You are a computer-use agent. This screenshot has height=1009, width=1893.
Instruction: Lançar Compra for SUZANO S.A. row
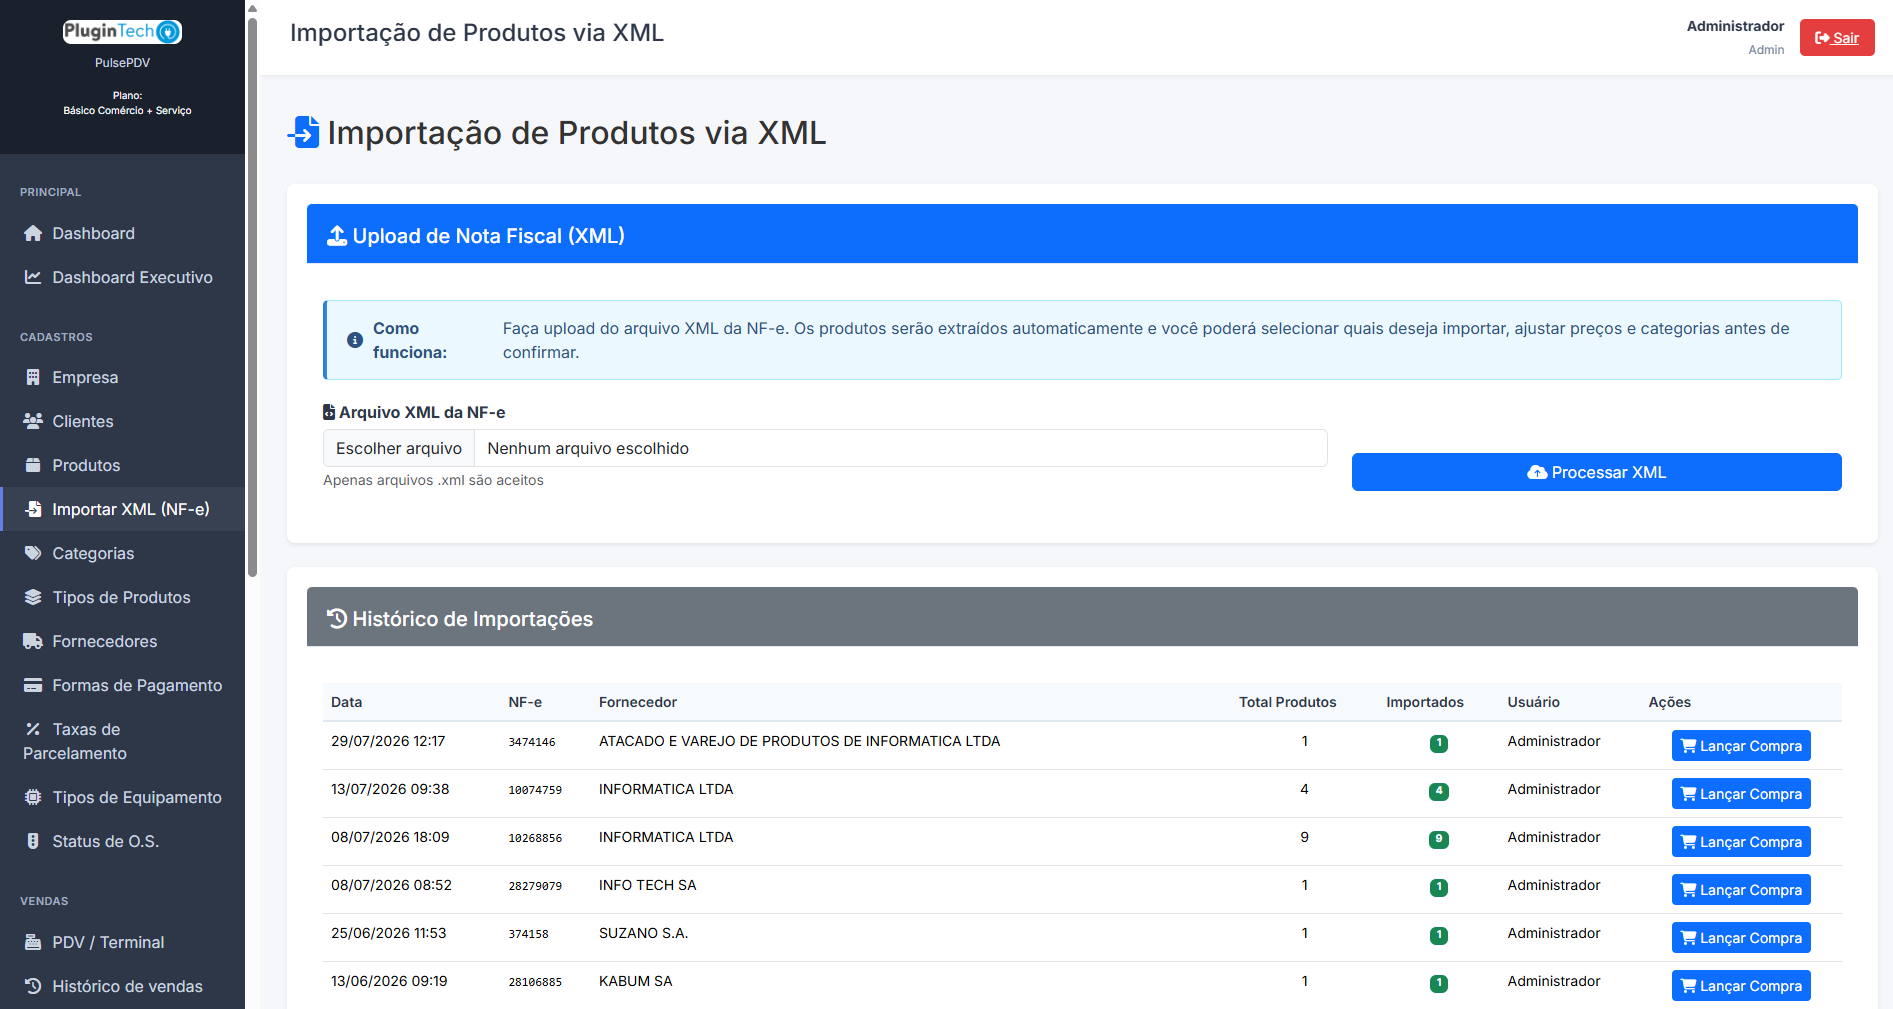coord(1741,938)
